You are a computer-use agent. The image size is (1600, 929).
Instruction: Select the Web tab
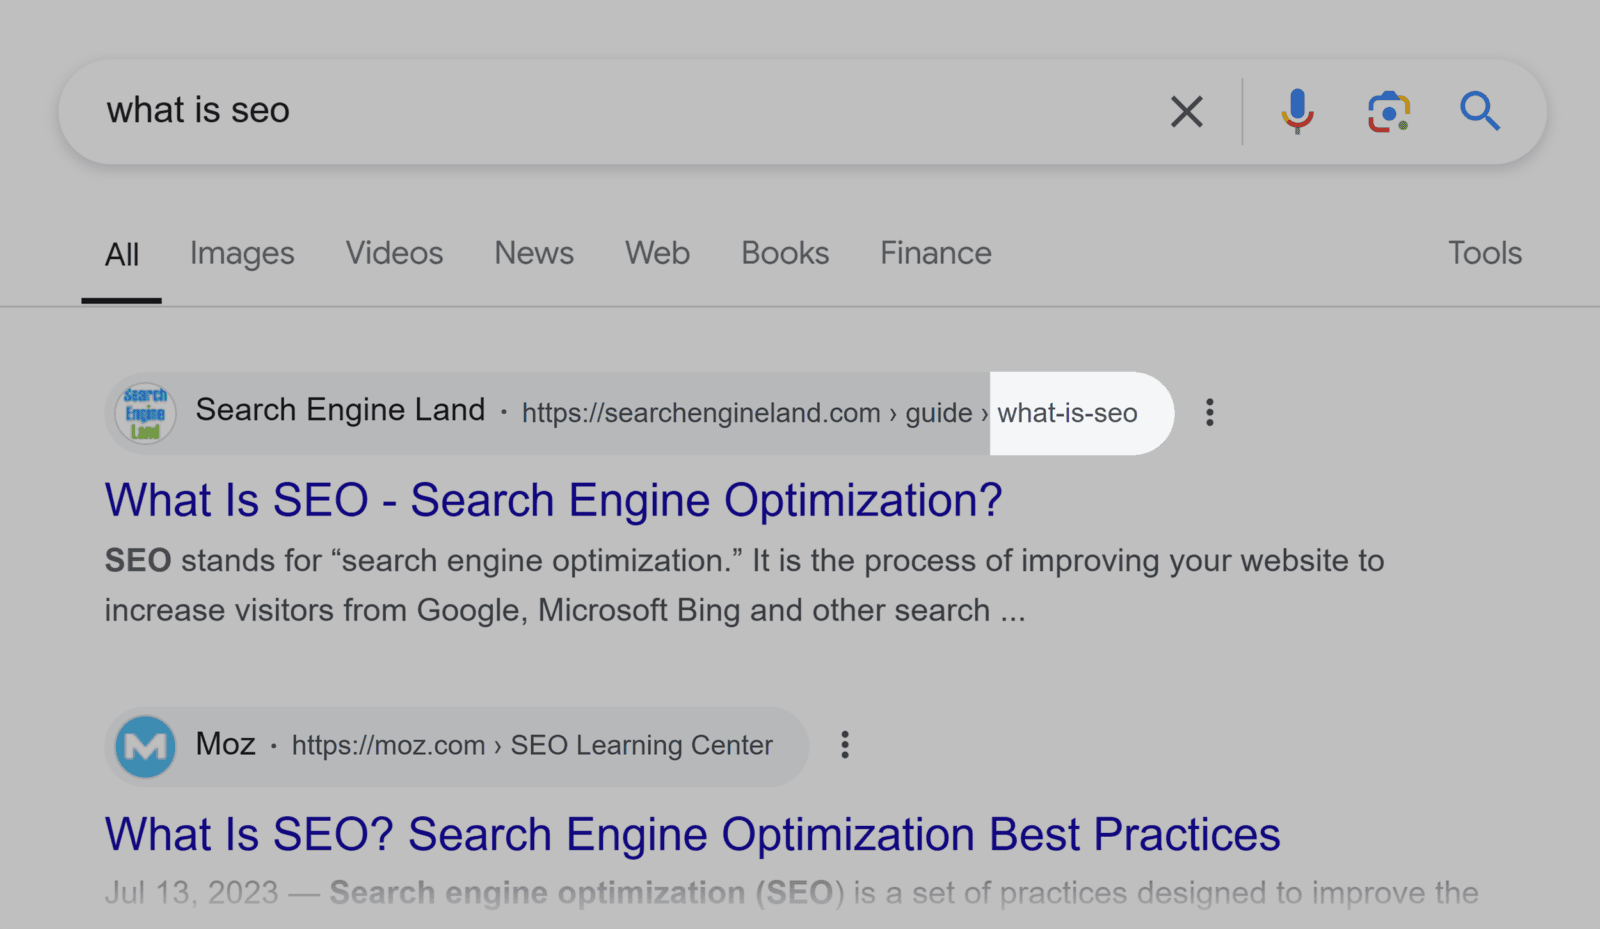point(657,253)
